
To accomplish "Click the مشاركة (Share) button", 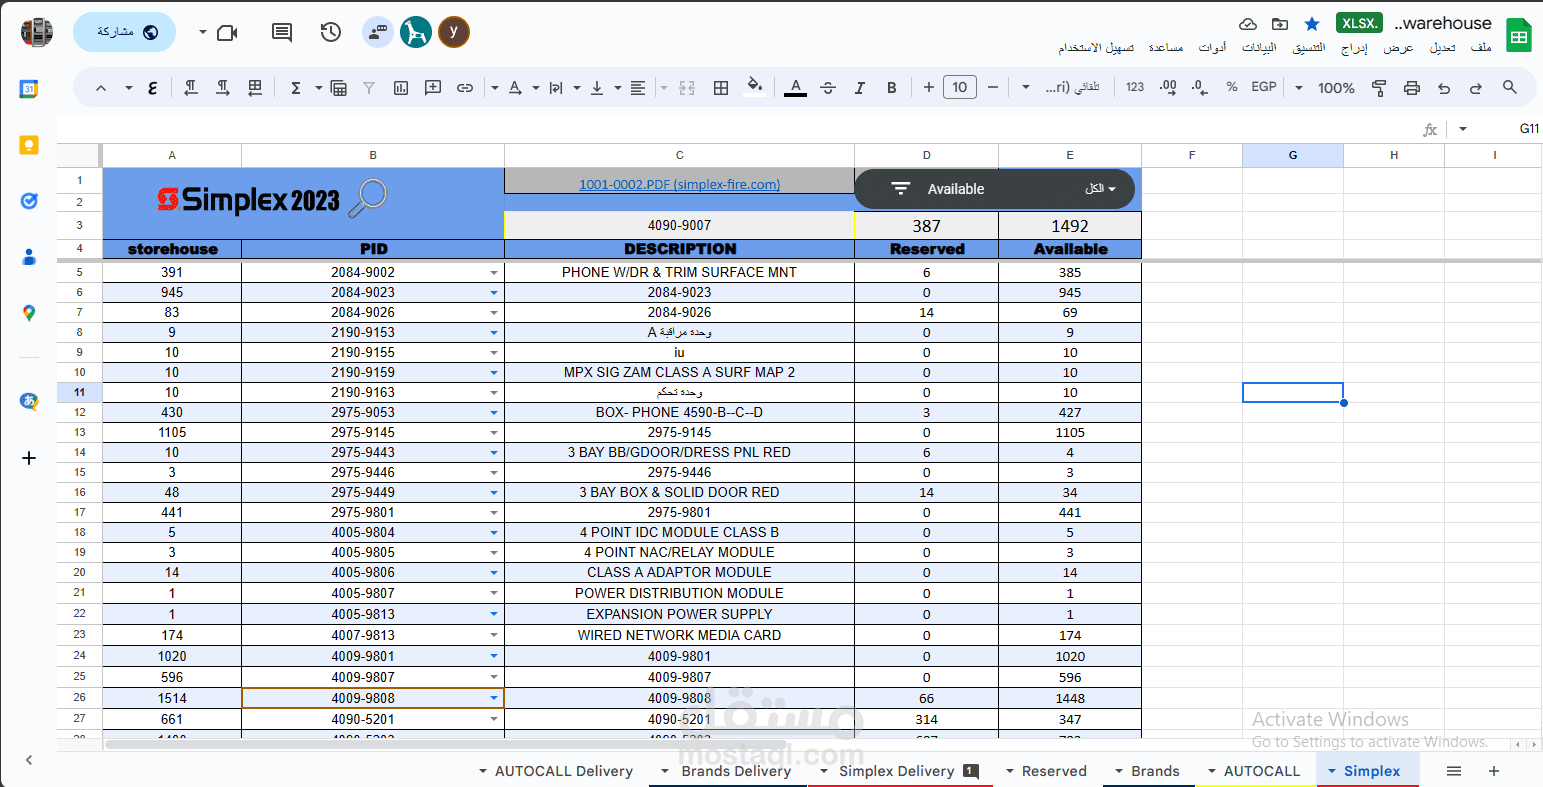I will tap(125, 32).
